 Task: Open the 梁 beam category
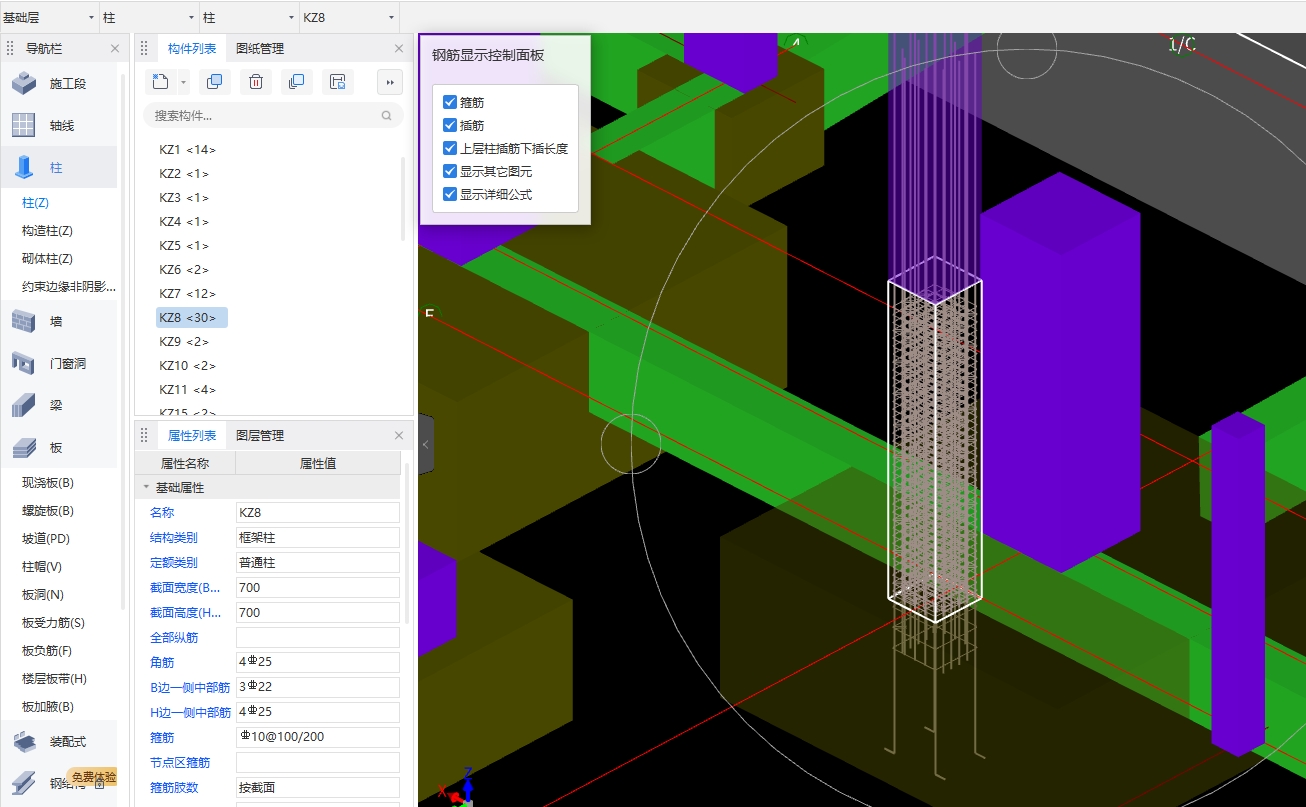coord(24,405)
